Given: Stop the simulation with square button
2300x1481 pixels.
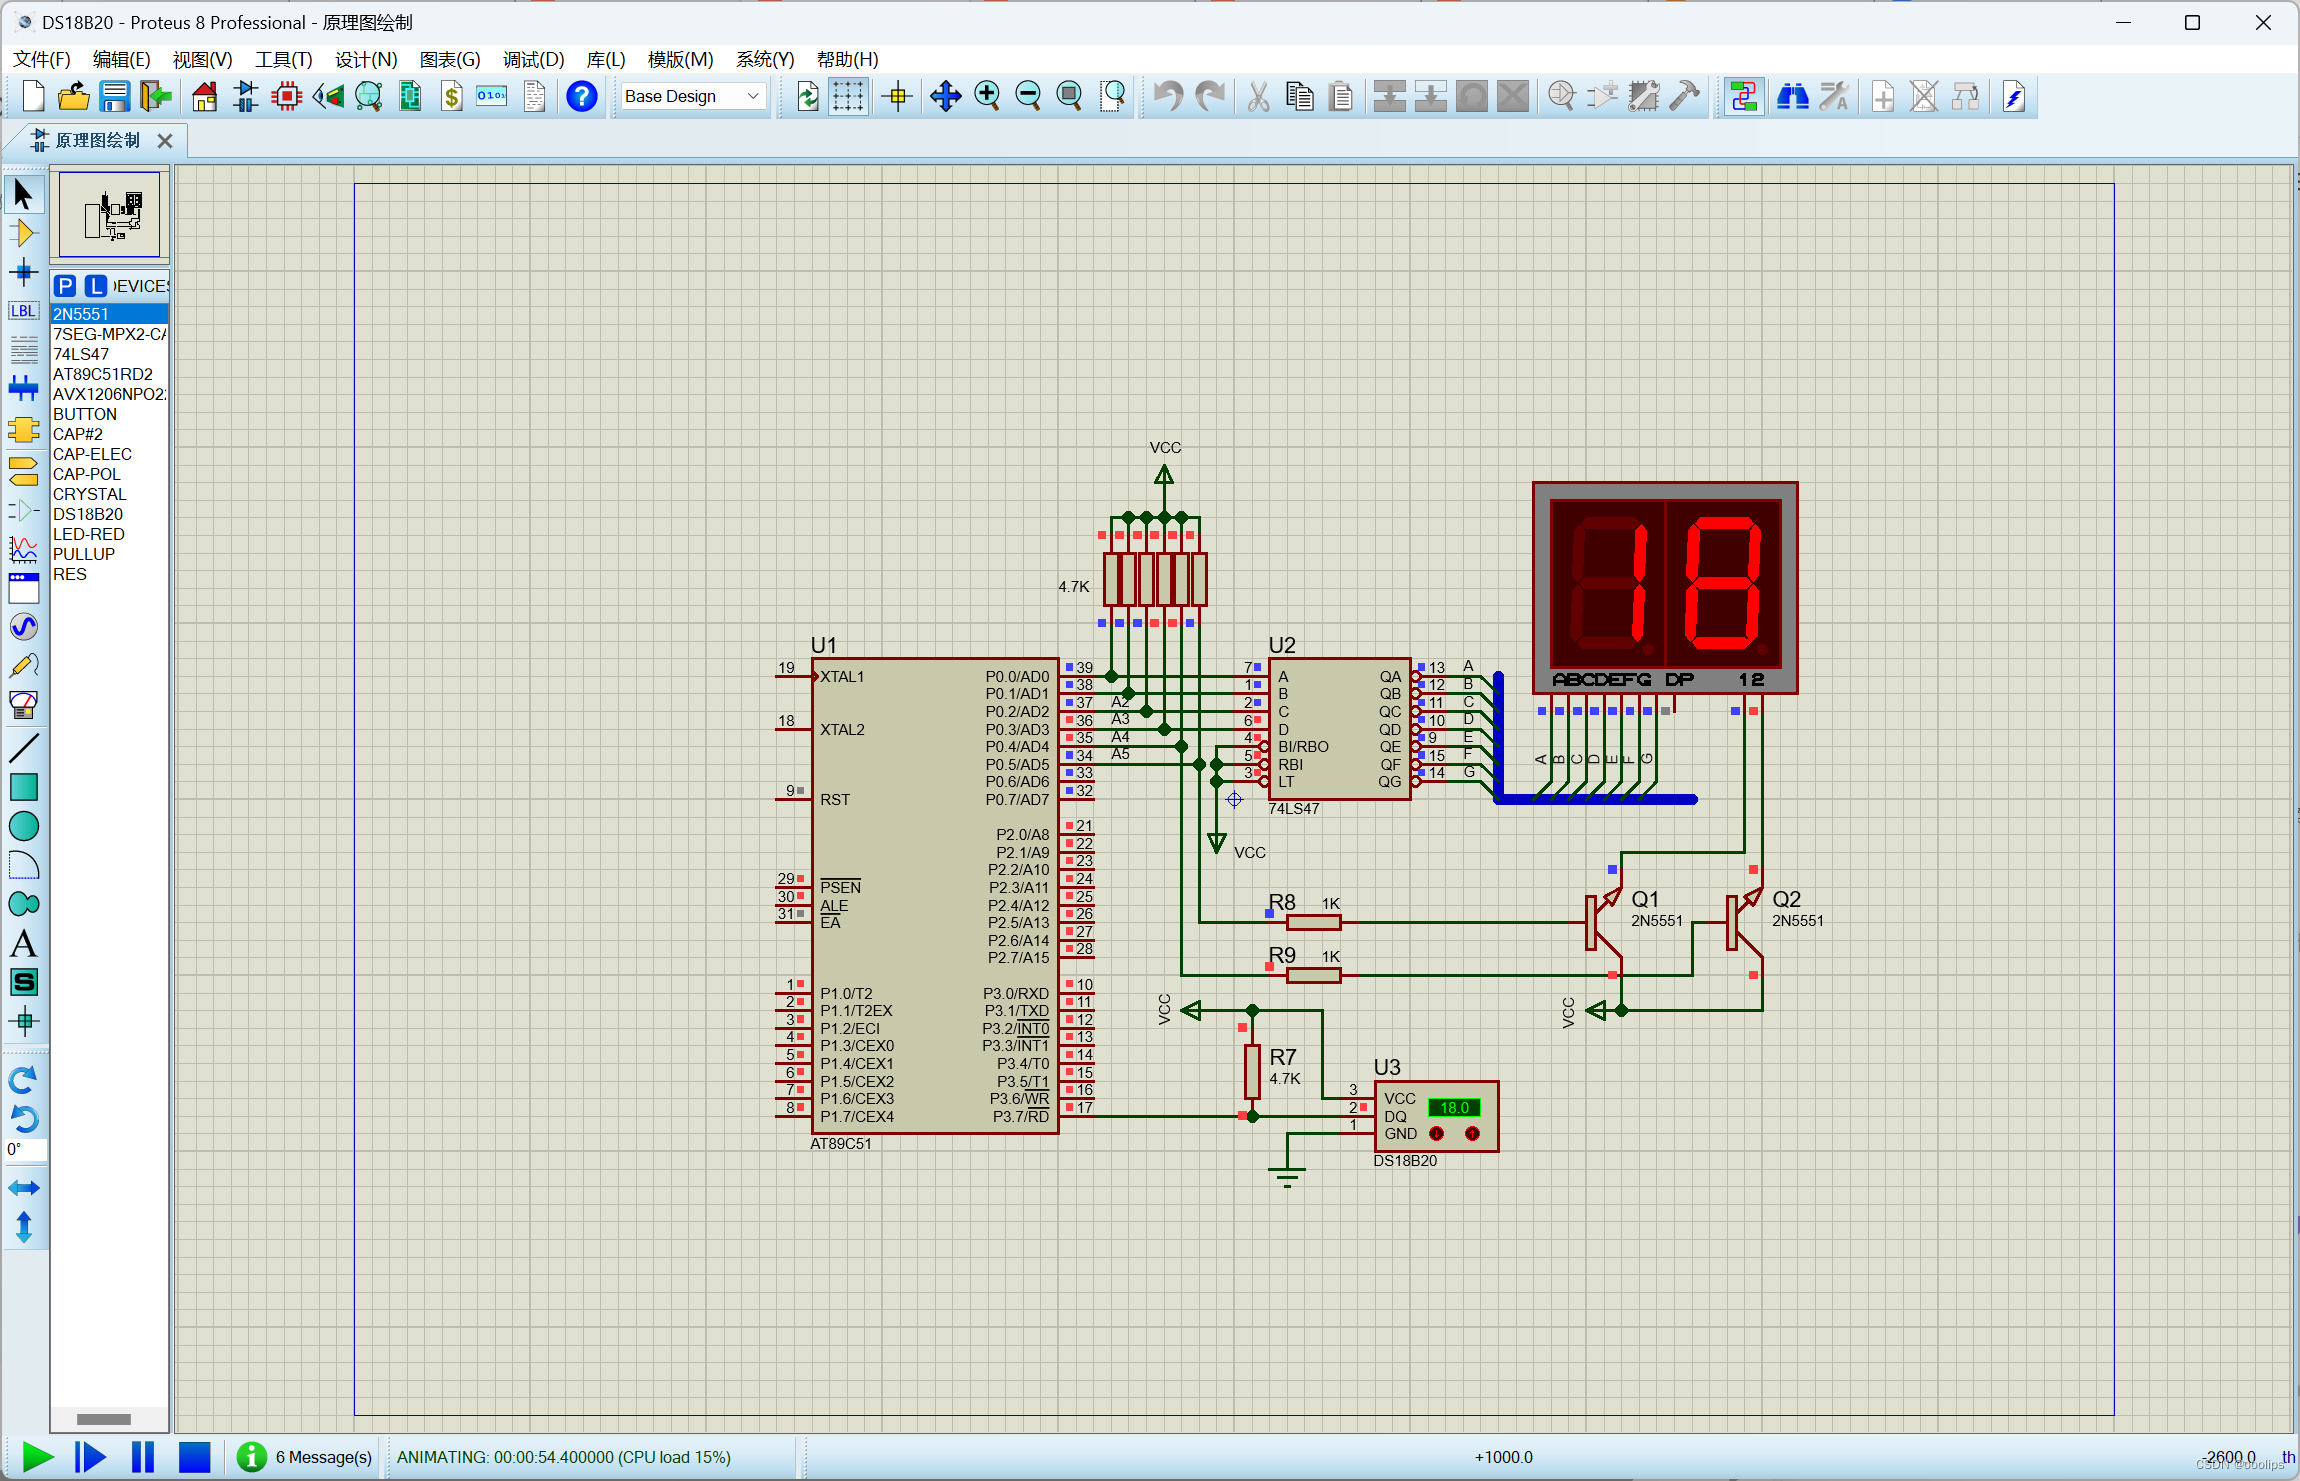Looking at the screenshot, I should (x=194, y=1457).
